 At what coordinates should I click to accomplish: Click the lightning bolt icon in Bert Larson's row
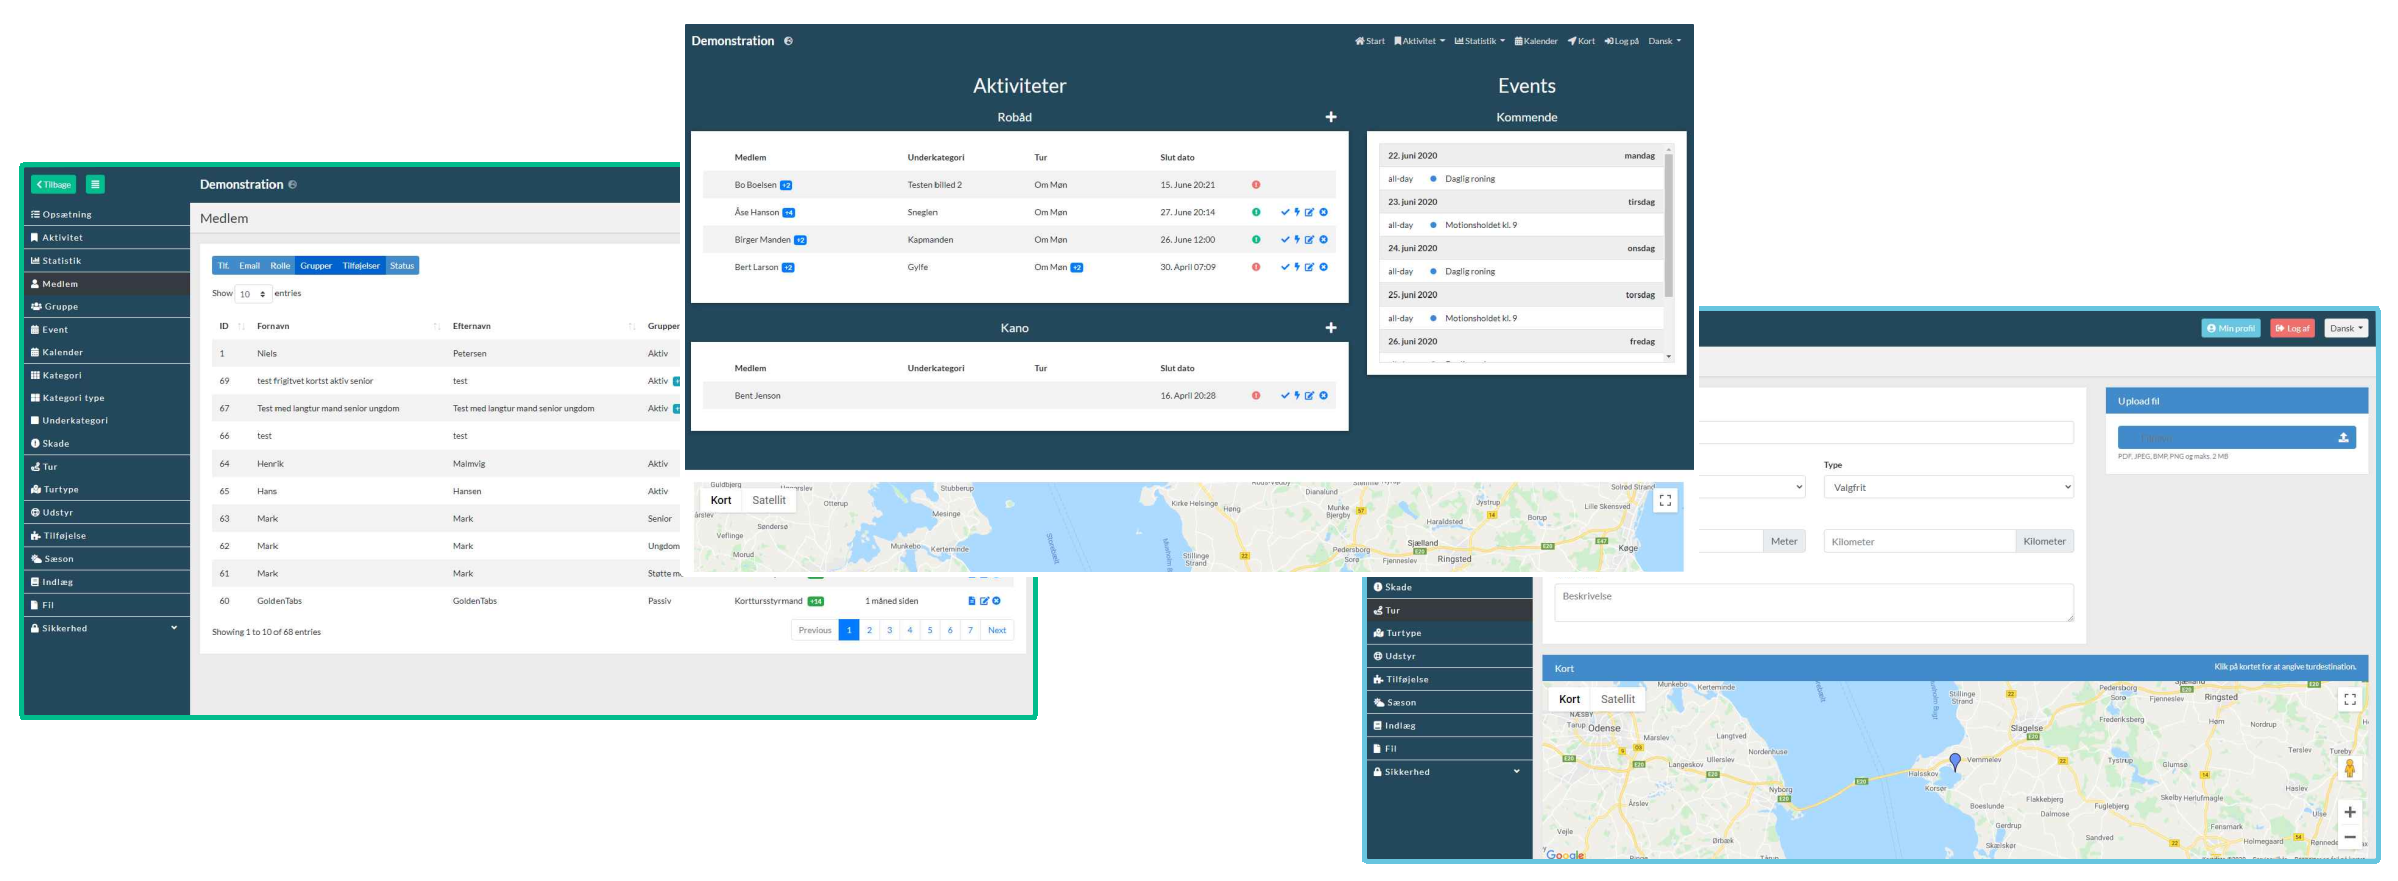(x=1297, y=267)
